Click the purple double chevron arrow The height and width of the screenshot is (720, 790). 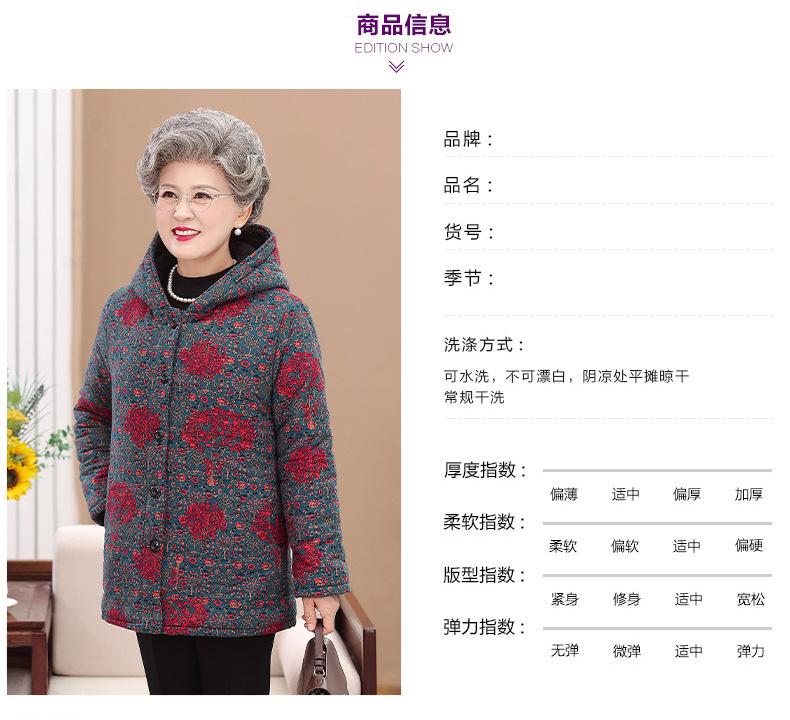click(x=397, y=67)
